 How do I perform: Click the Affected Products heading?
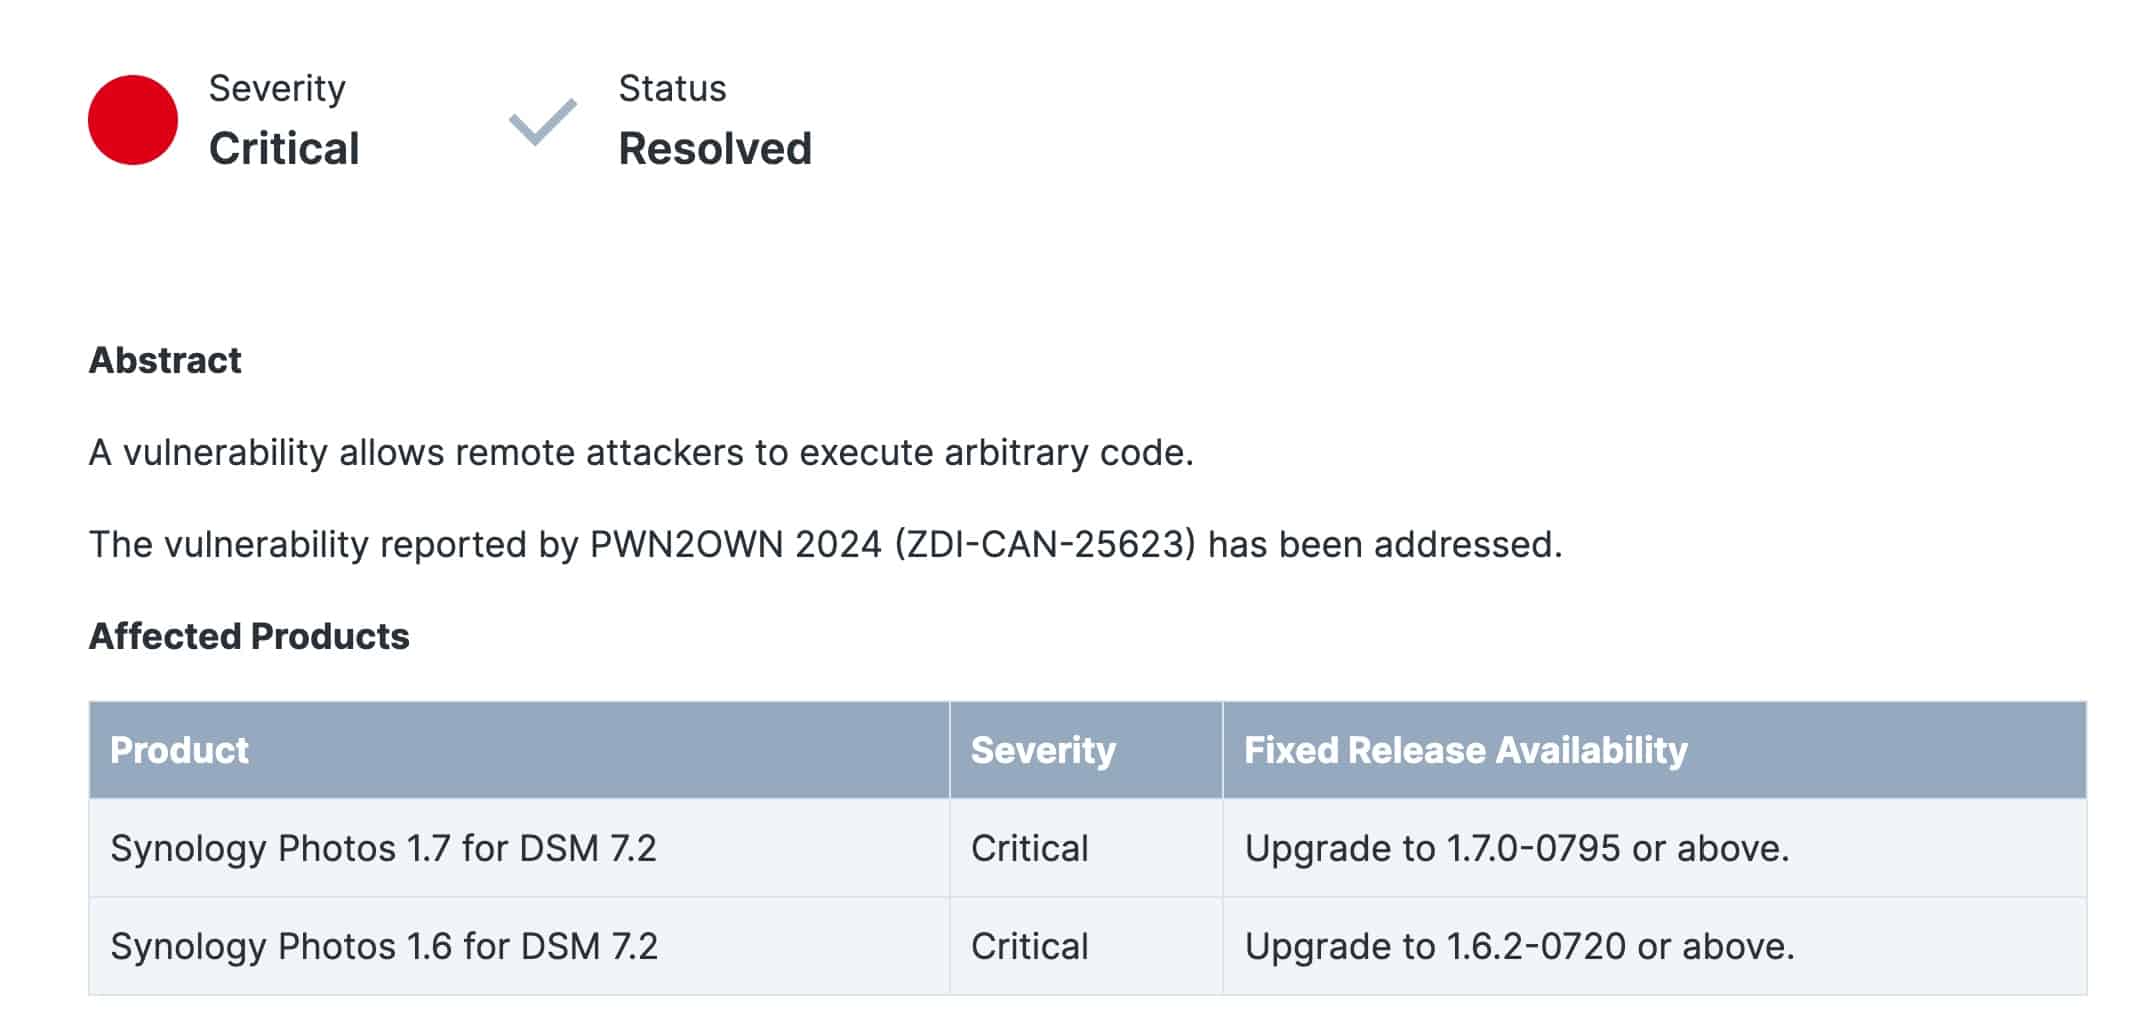pos(249,636)
